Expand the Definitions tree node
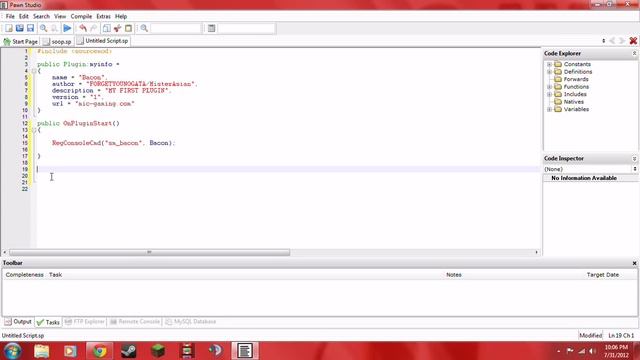This screenshot has width=640, height=360. point(549,72)
